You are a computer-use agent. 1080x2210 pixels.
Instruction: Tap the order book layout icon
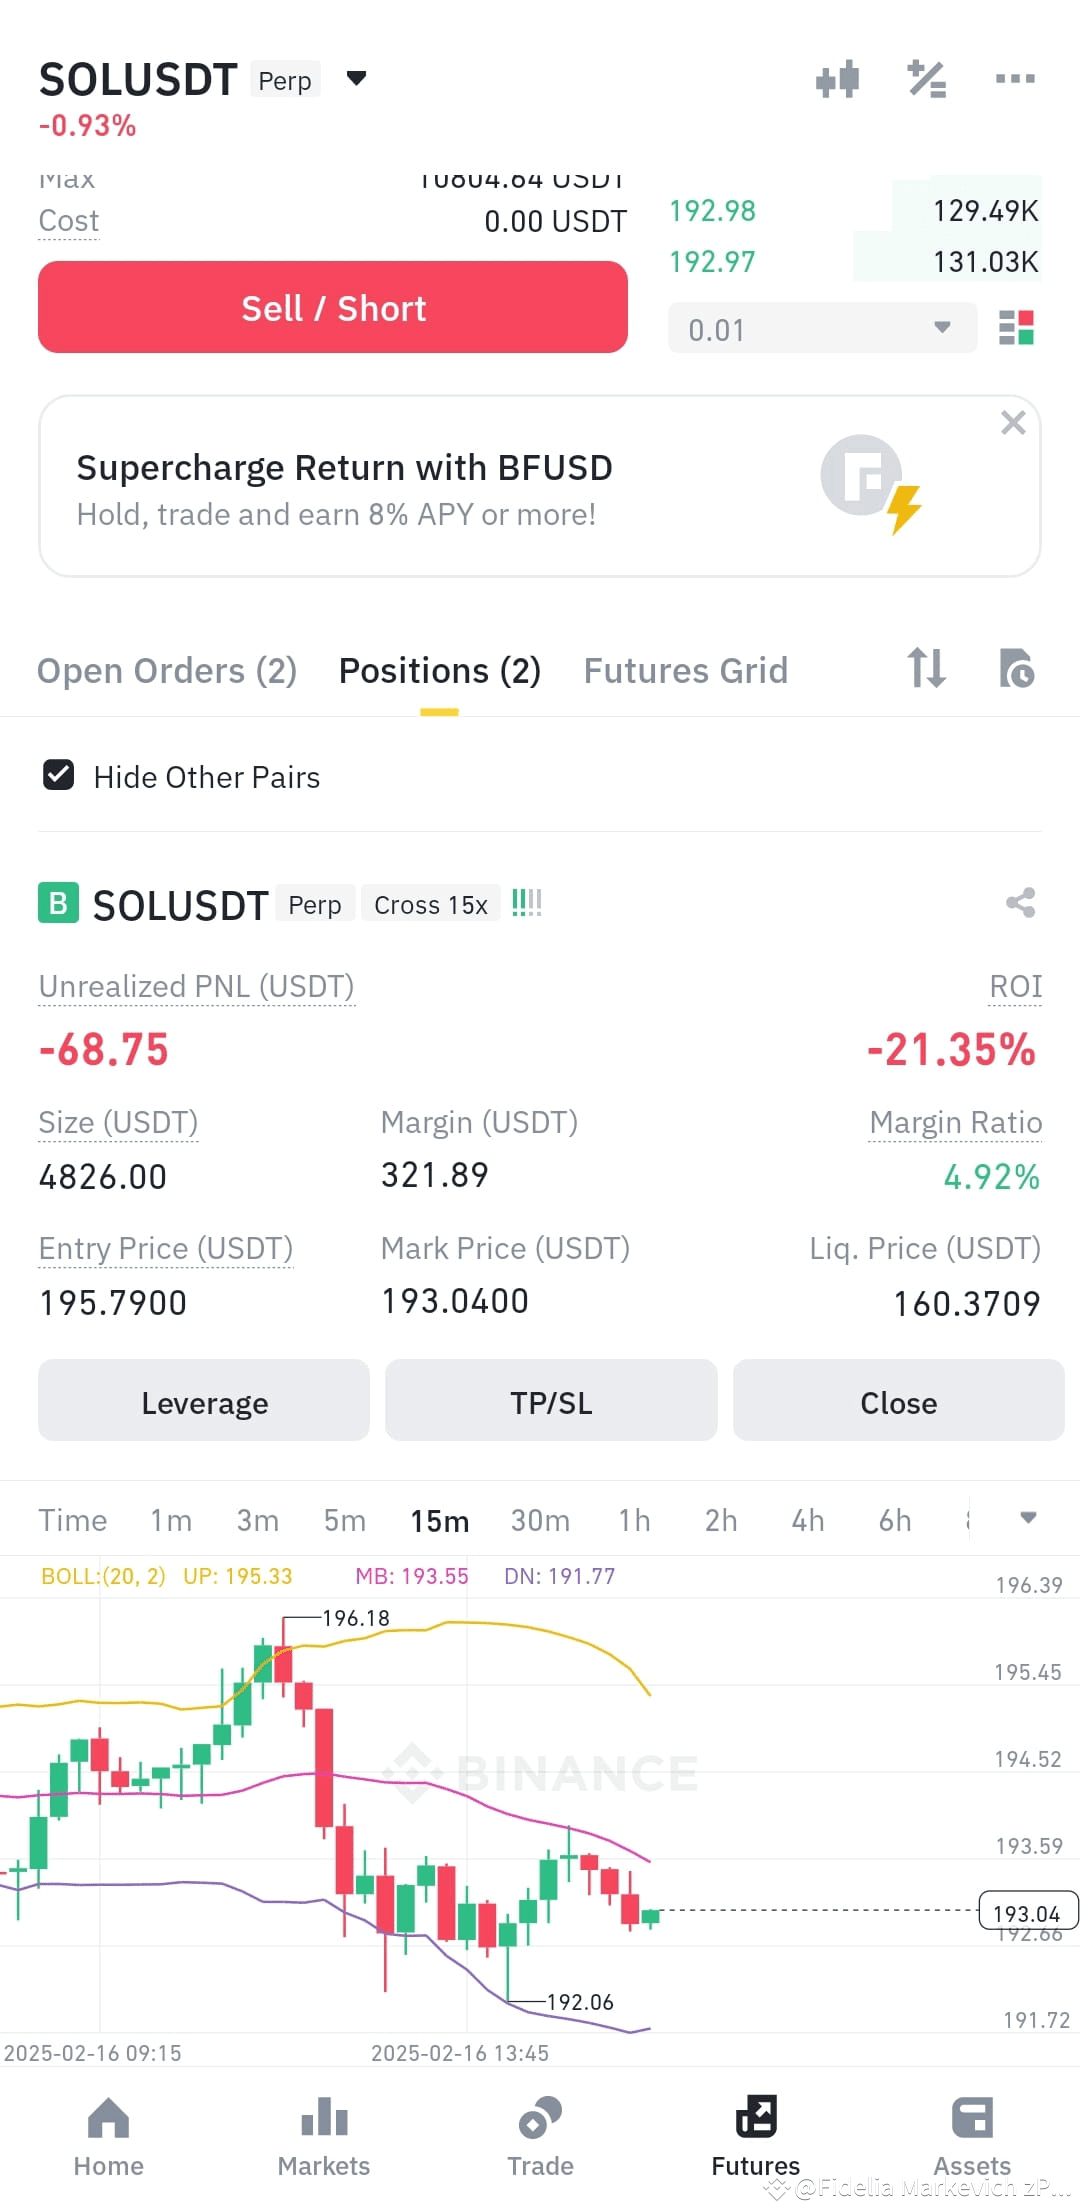pos(1016,328)
